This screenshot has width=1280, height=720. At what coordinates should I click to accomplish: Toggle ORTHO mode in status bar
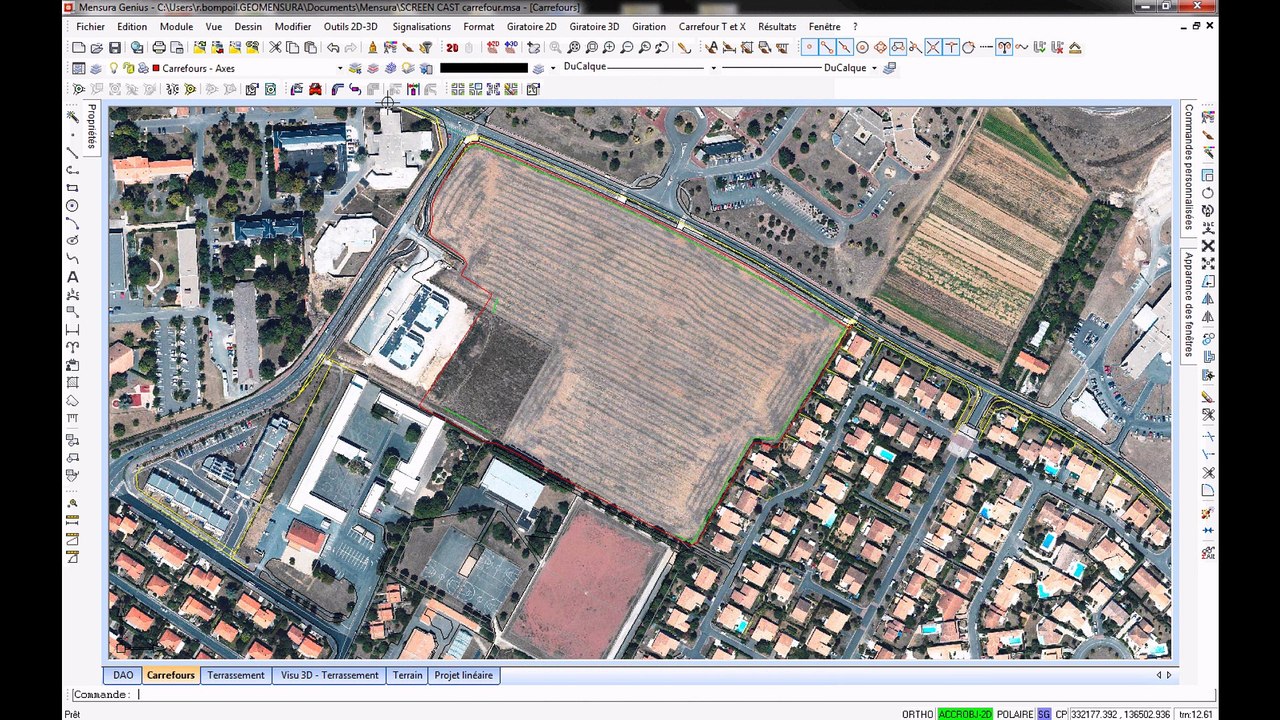pyautogui.click(x=917, y=714)
